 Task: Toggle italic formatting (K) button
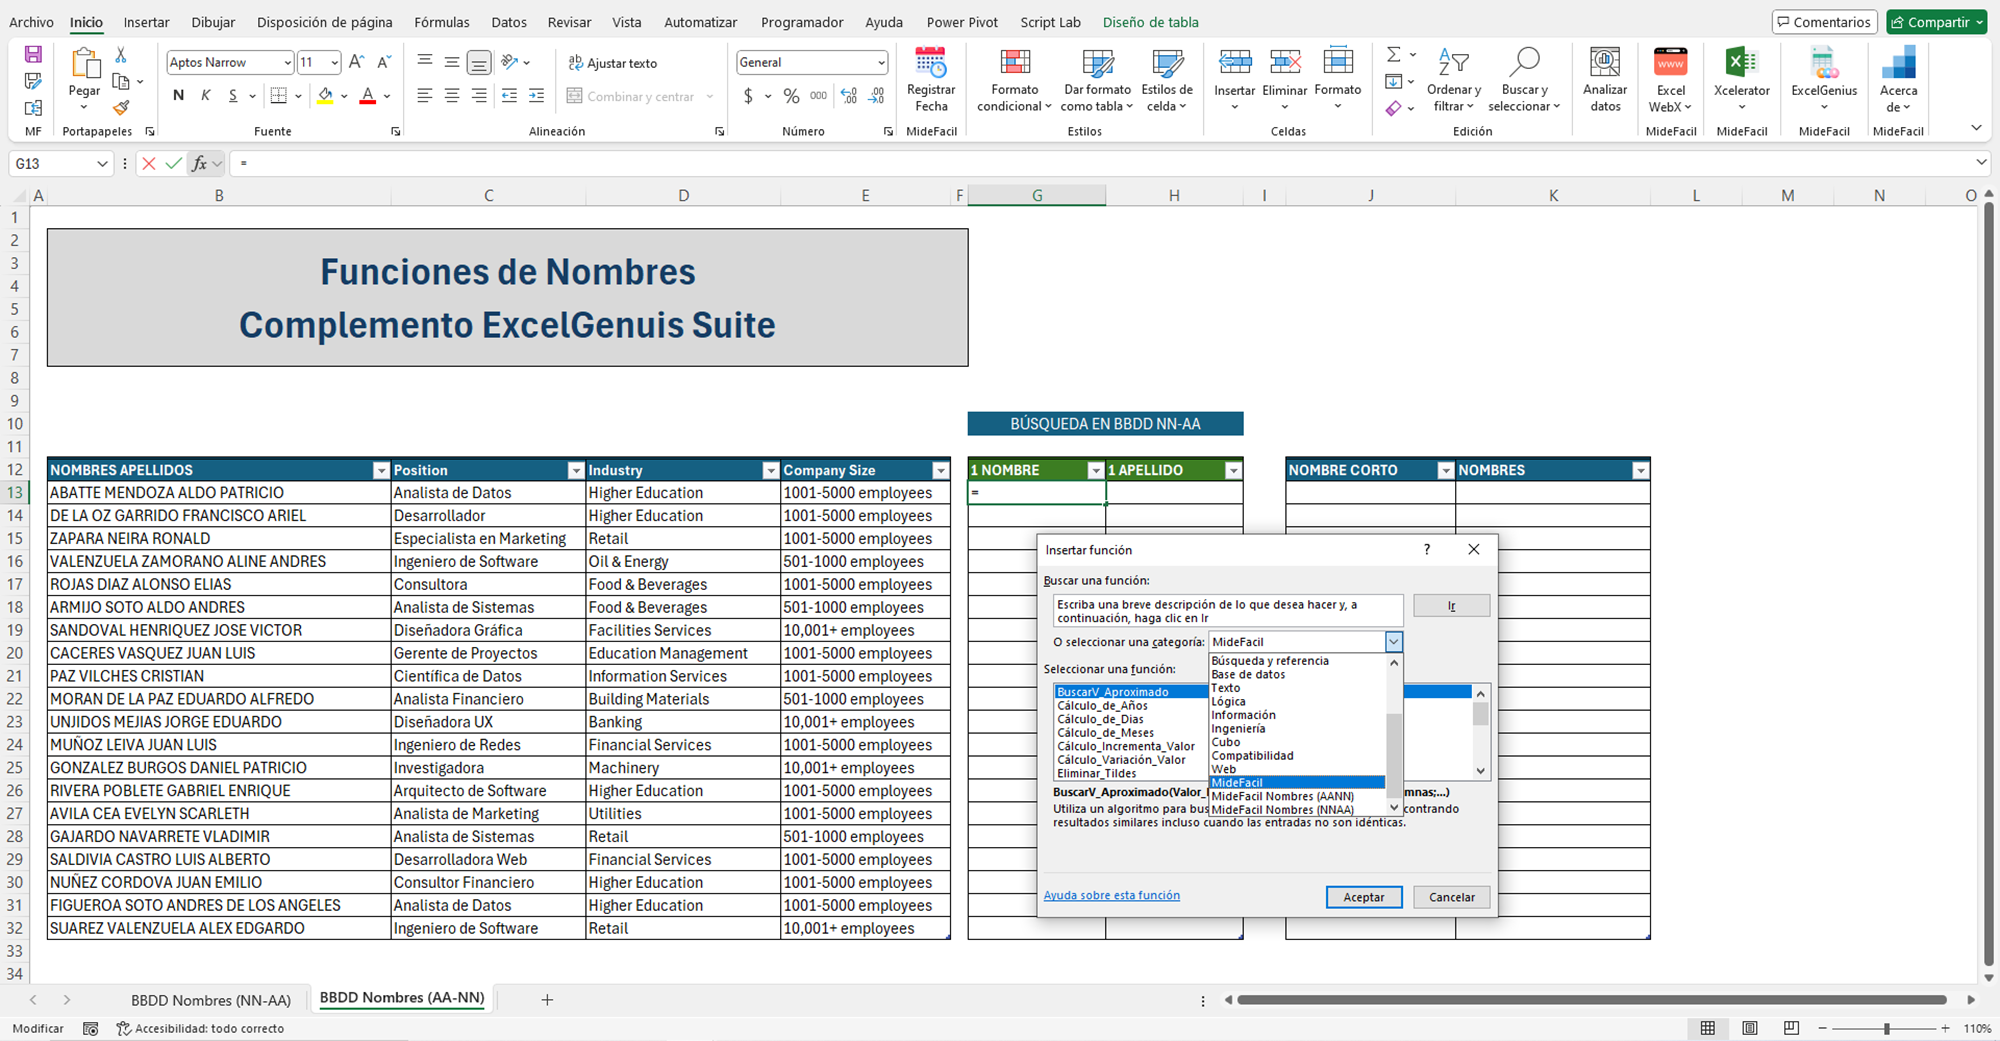coord(206,96)
